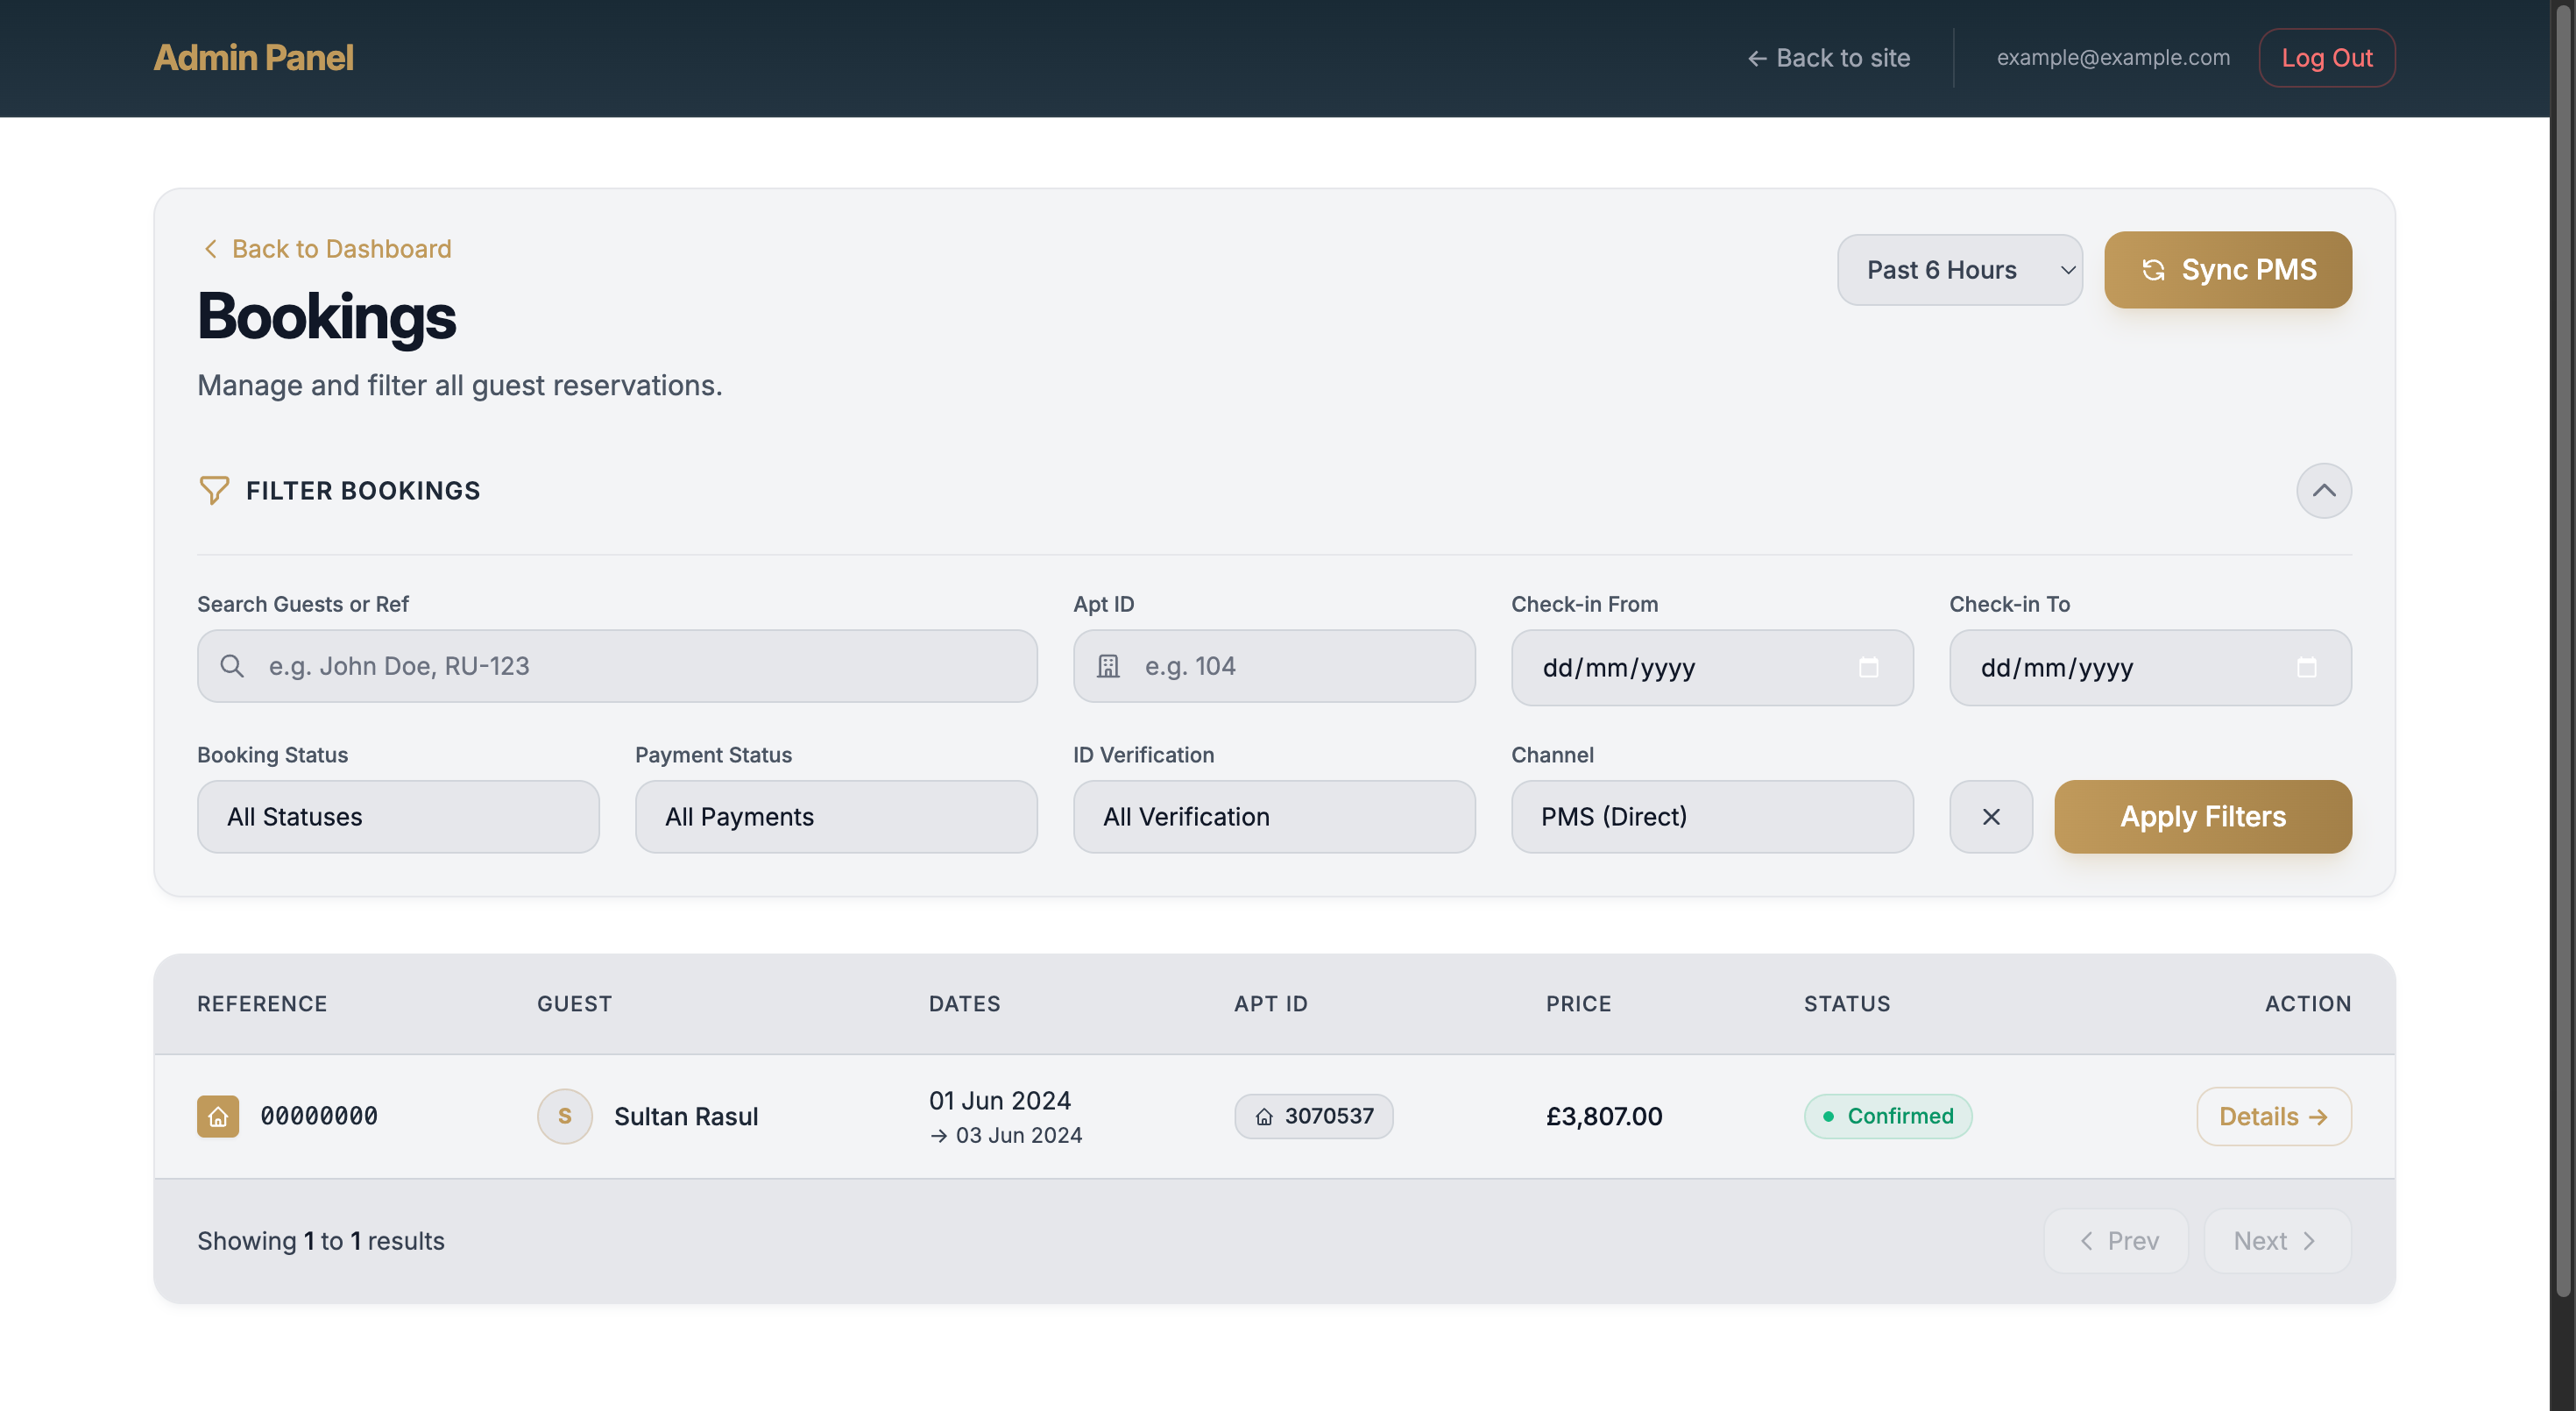Viewport: 2576px width, 1411px height.
Task: Click the Prev pagination button
Action: pos(2117,1241)
